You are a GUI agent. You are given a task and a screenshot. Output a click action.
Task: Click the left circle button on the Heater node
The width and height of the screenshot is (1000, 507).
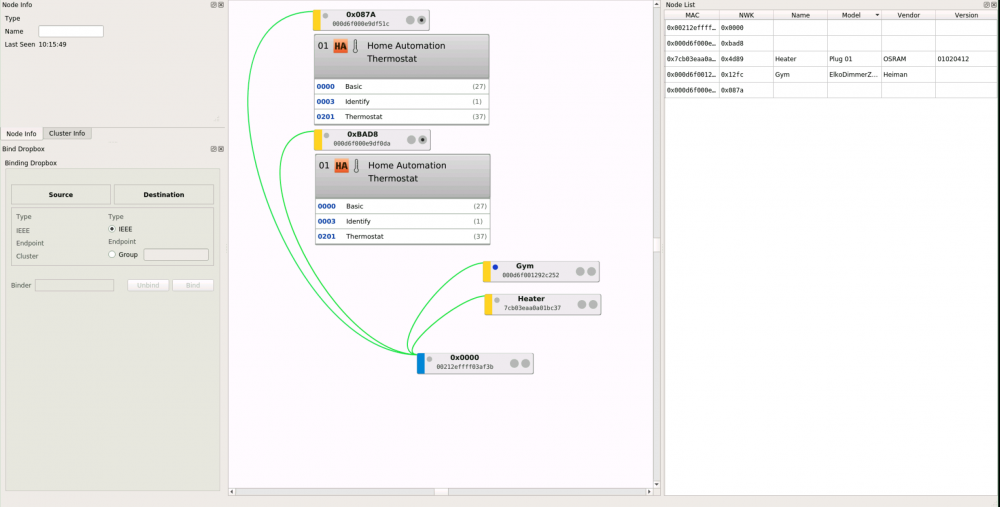click(x=580, y=304)
